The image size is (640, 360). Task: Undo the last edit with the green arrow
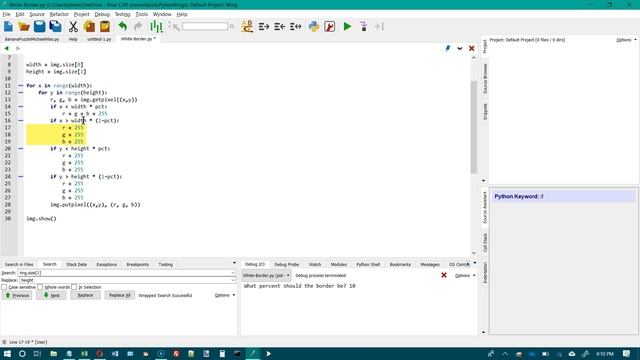pos(122,27)
